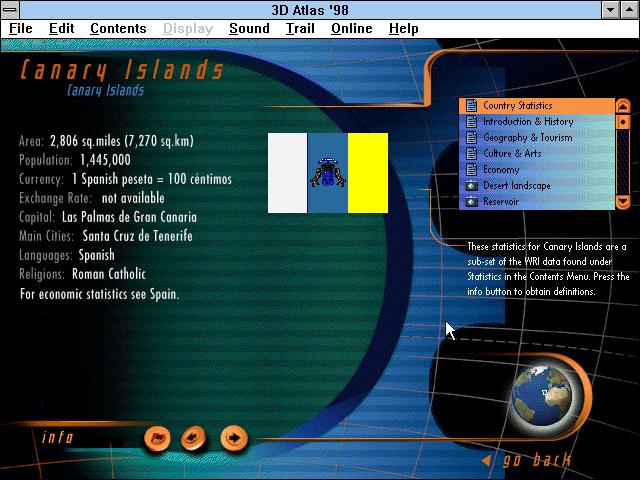Image resolution: width=640 pixels, height=480 pixels.
Task: Open Culture & Arts article
Action: pos(537,153)
